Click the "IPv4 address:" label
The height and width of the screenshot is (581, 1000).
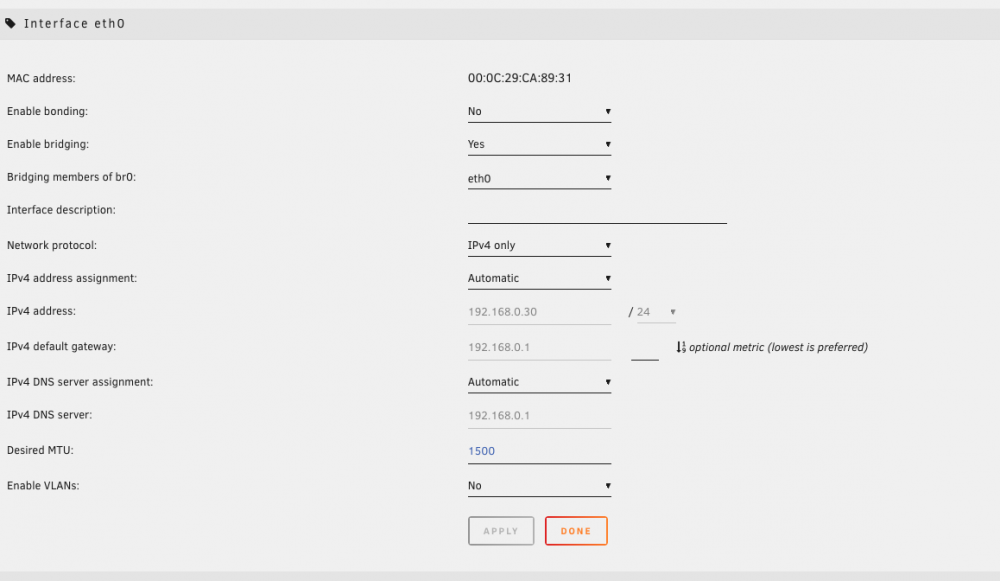pyautogui.click(x=41, y=311)
